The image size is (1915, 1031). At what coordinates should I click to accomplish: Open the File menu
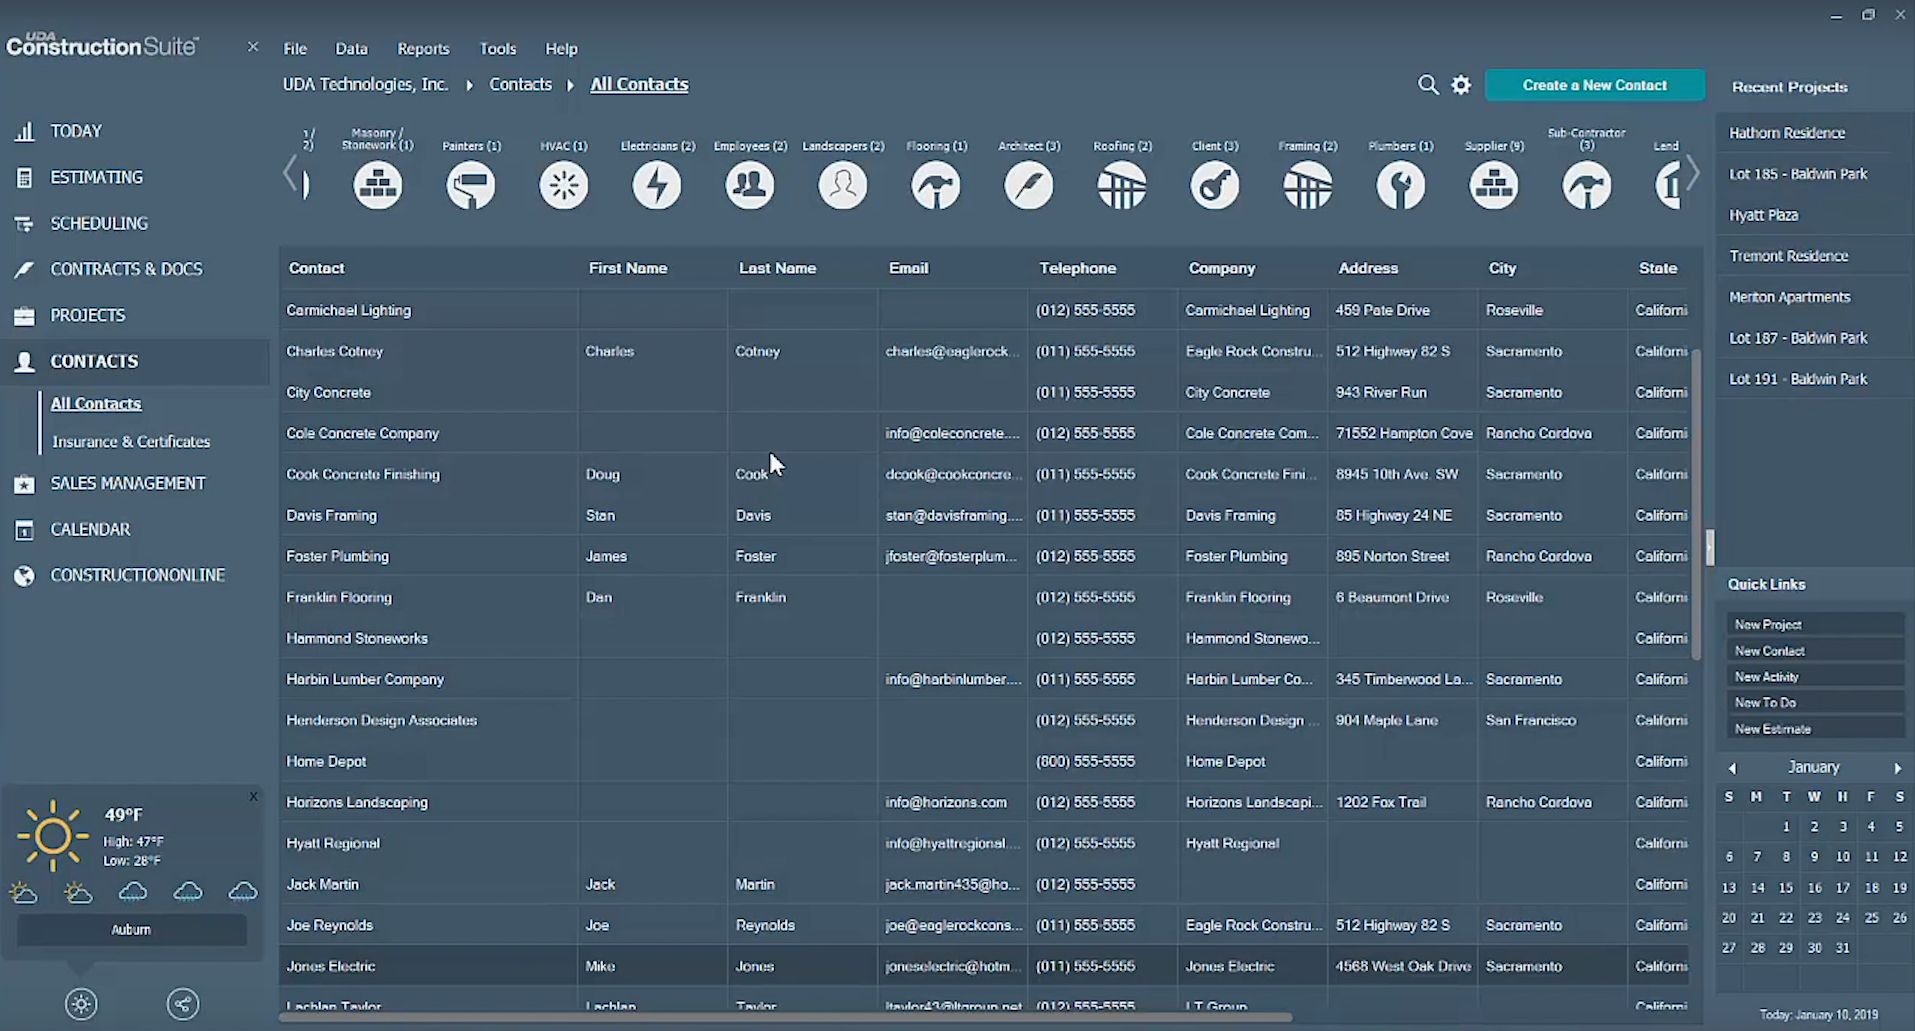[295, 48]
